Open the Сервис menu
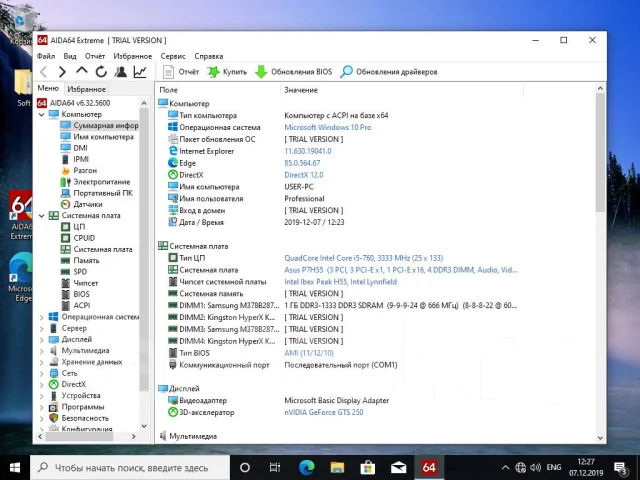The width and height of the screenshot is (640, 480). click(x=173, y=56)
